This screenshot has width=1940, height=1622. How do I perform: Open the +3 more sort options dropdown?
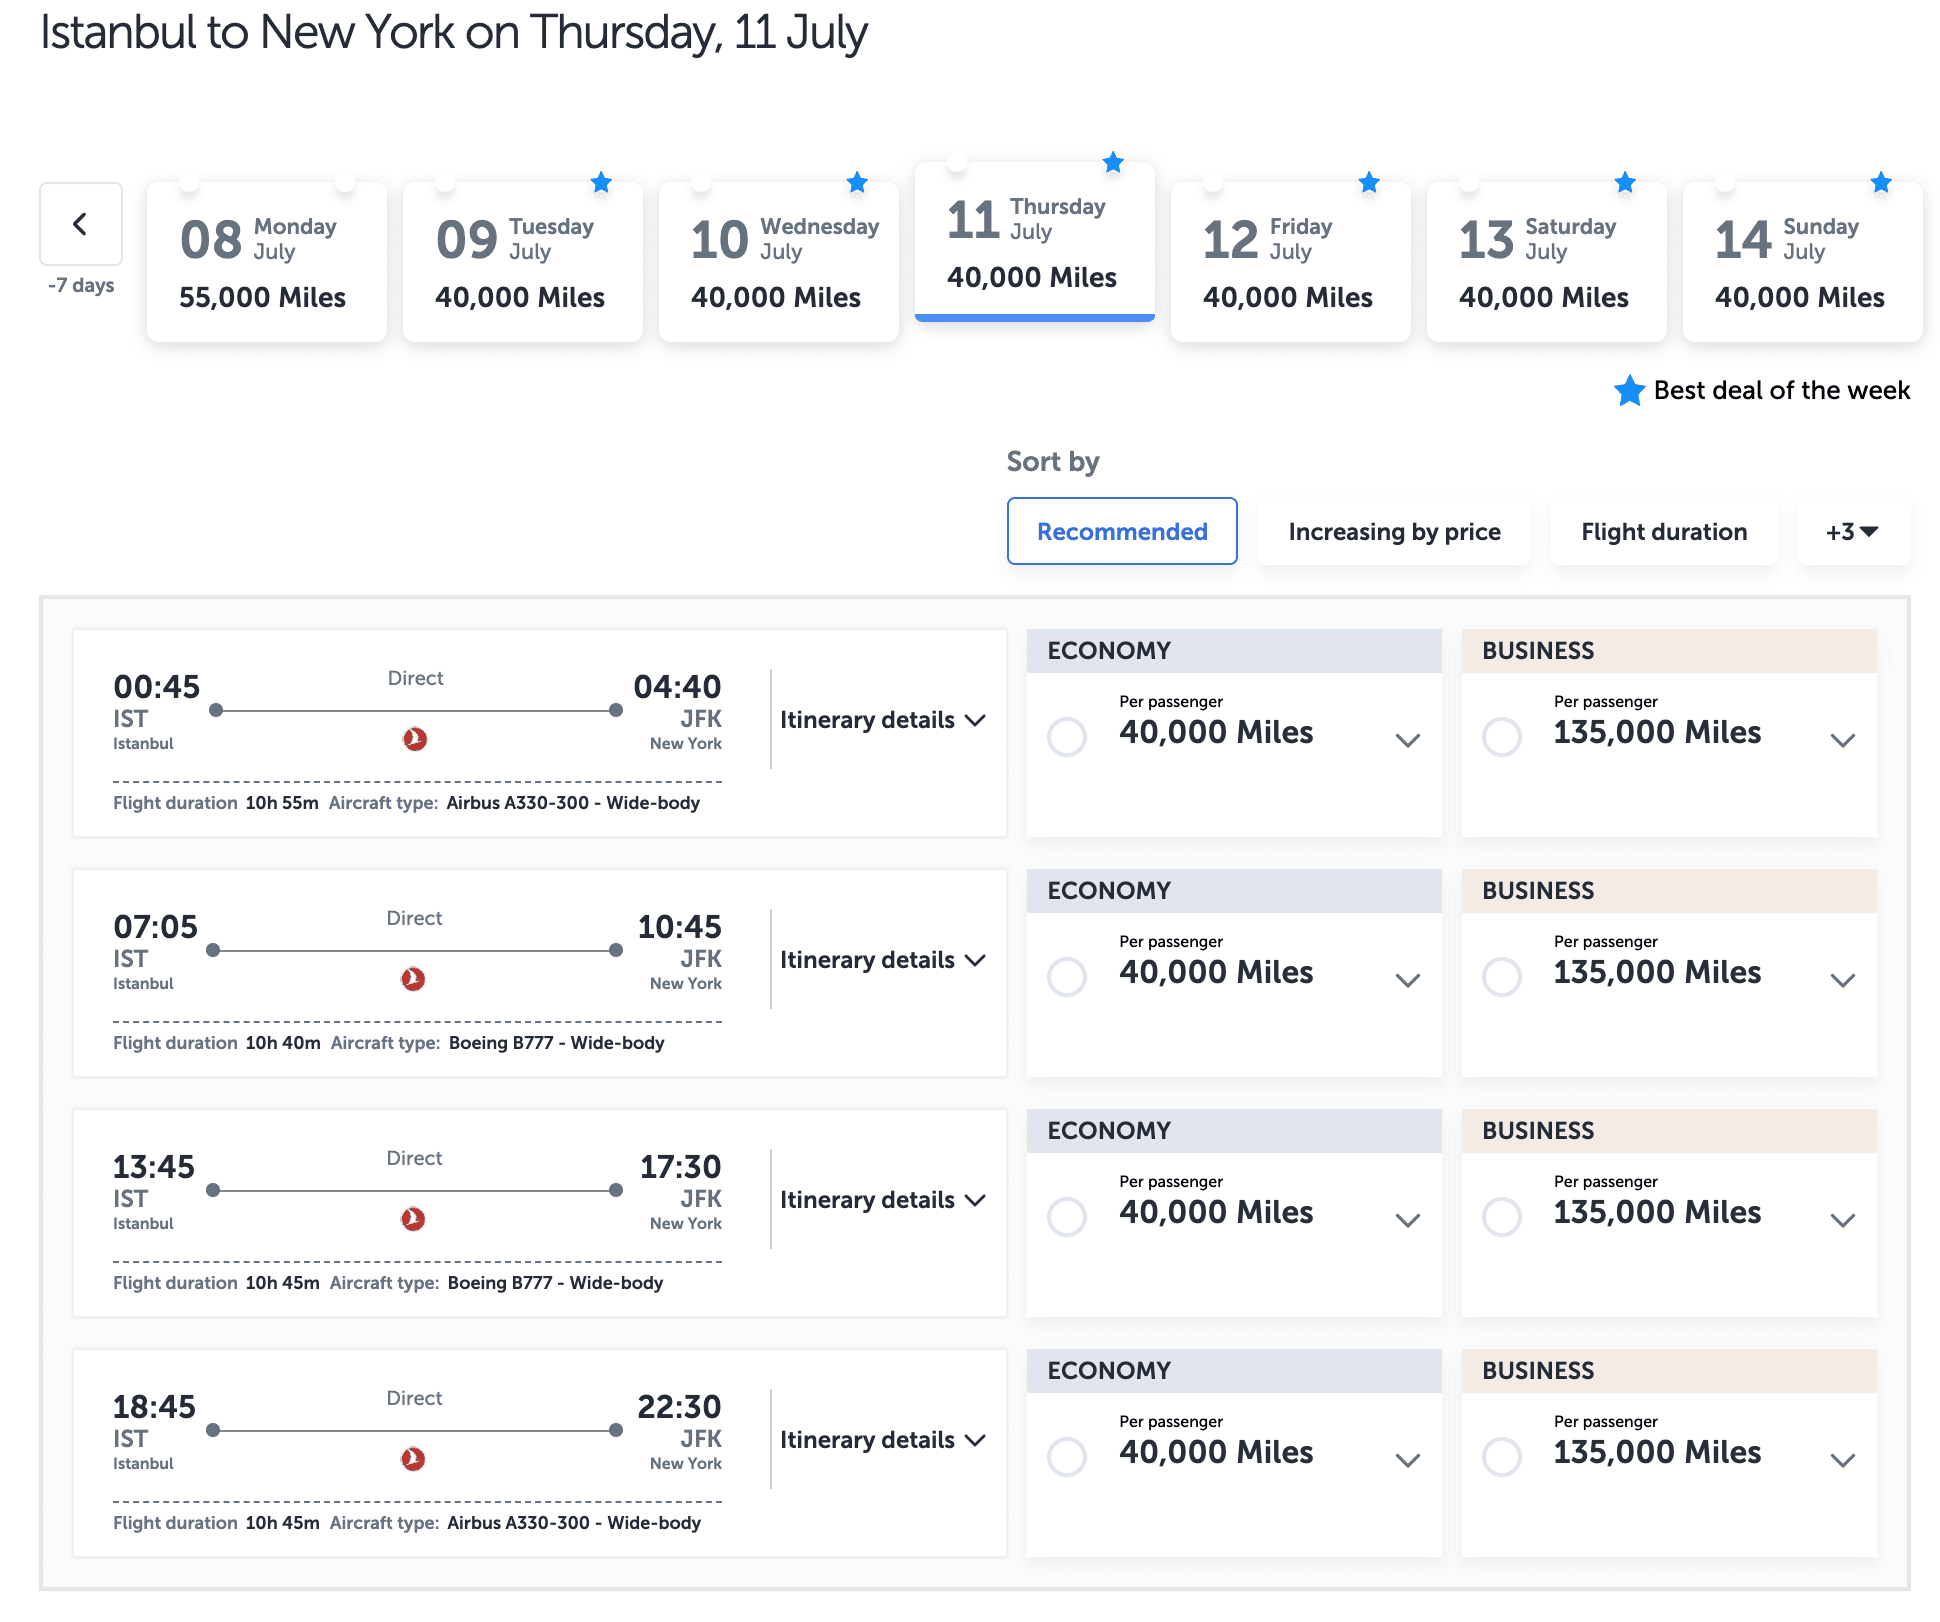click(x=1853, y=532)
